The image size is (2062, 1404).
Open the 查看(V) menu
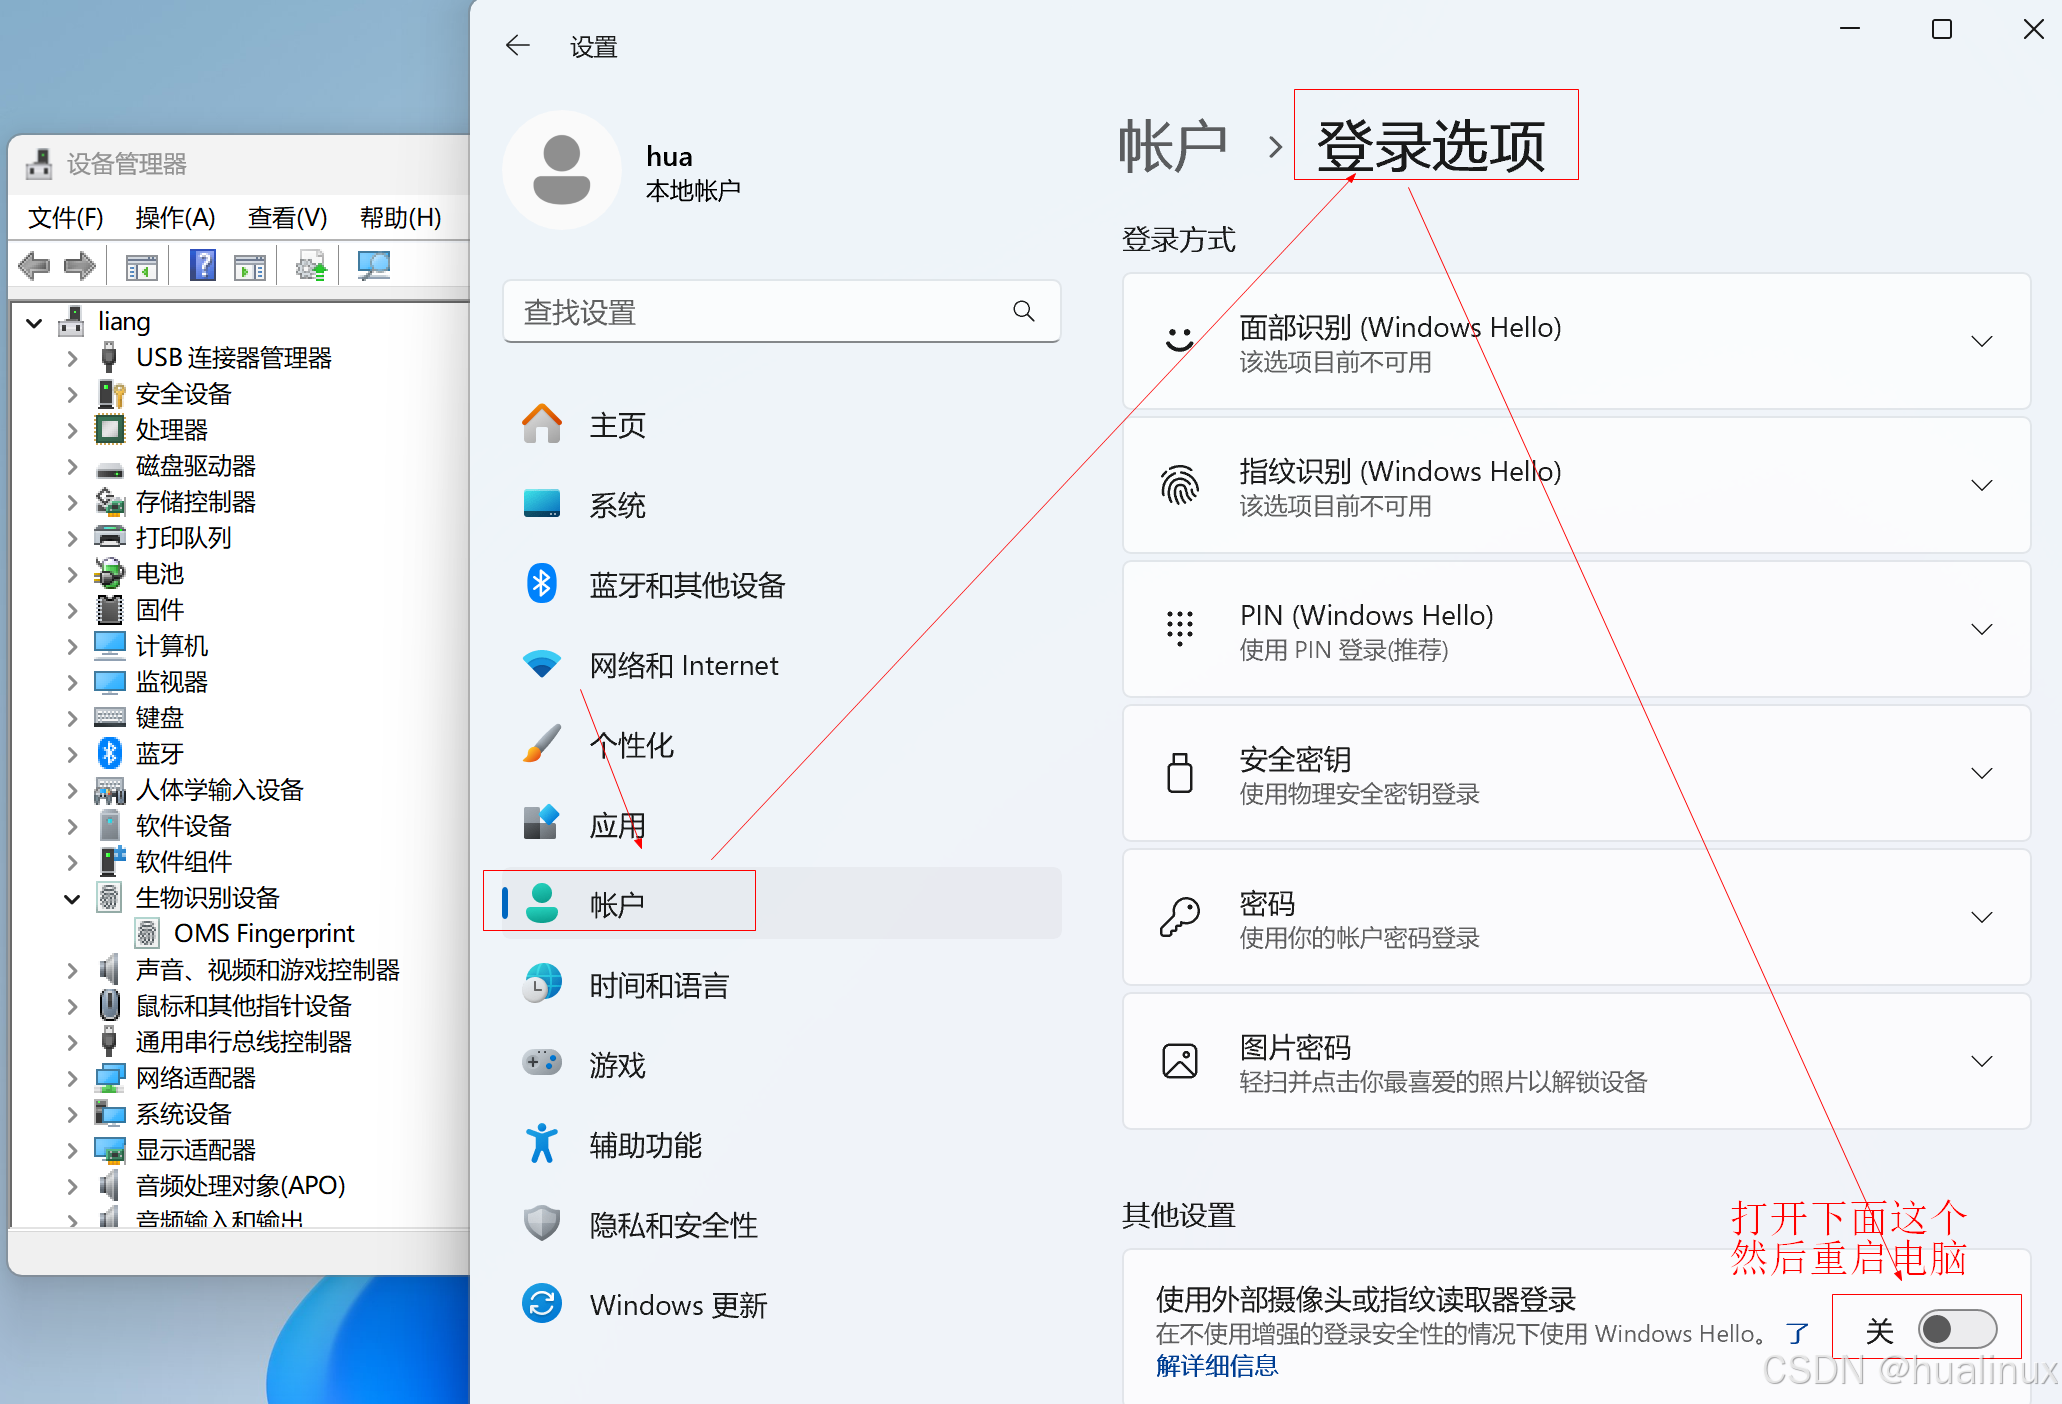click(287, 217)
